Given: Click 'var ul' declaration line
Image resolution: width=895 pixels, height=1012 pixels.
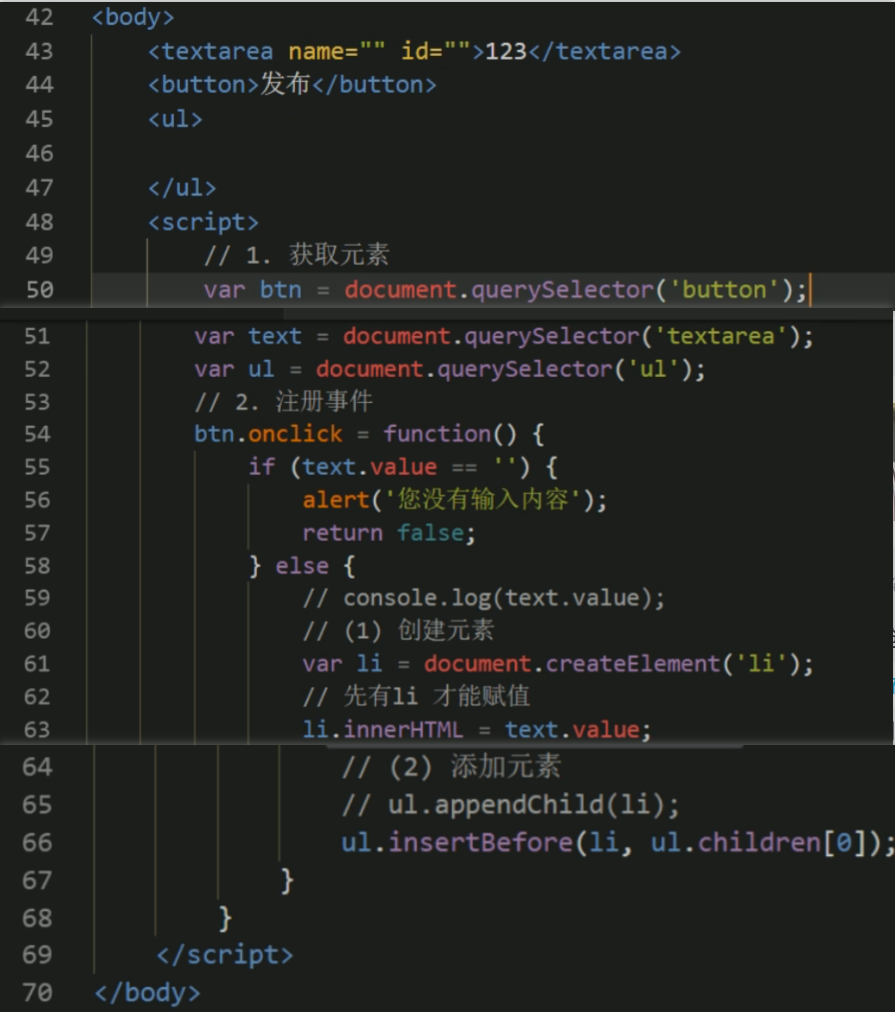Looking at the screenshot, I should (450, 370).
